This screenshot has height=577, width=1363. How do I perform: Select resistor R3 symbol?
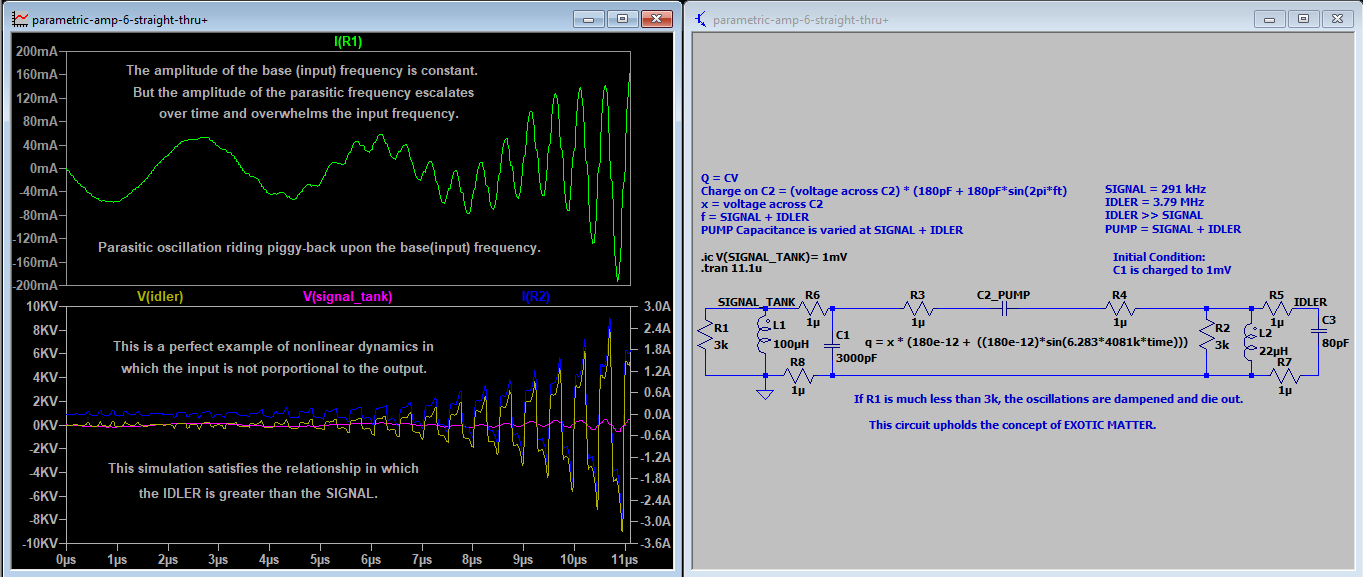click(918, 309)
